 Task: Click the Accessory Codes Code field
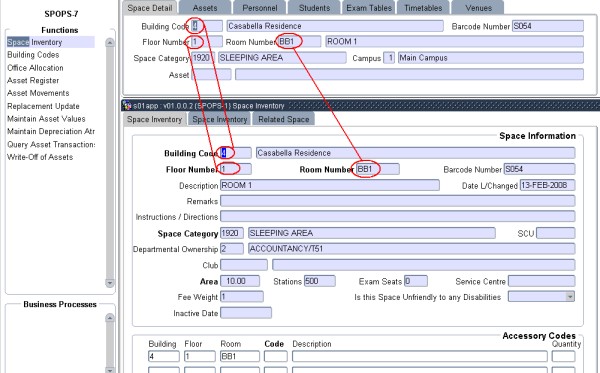click(x=276, y=356)
